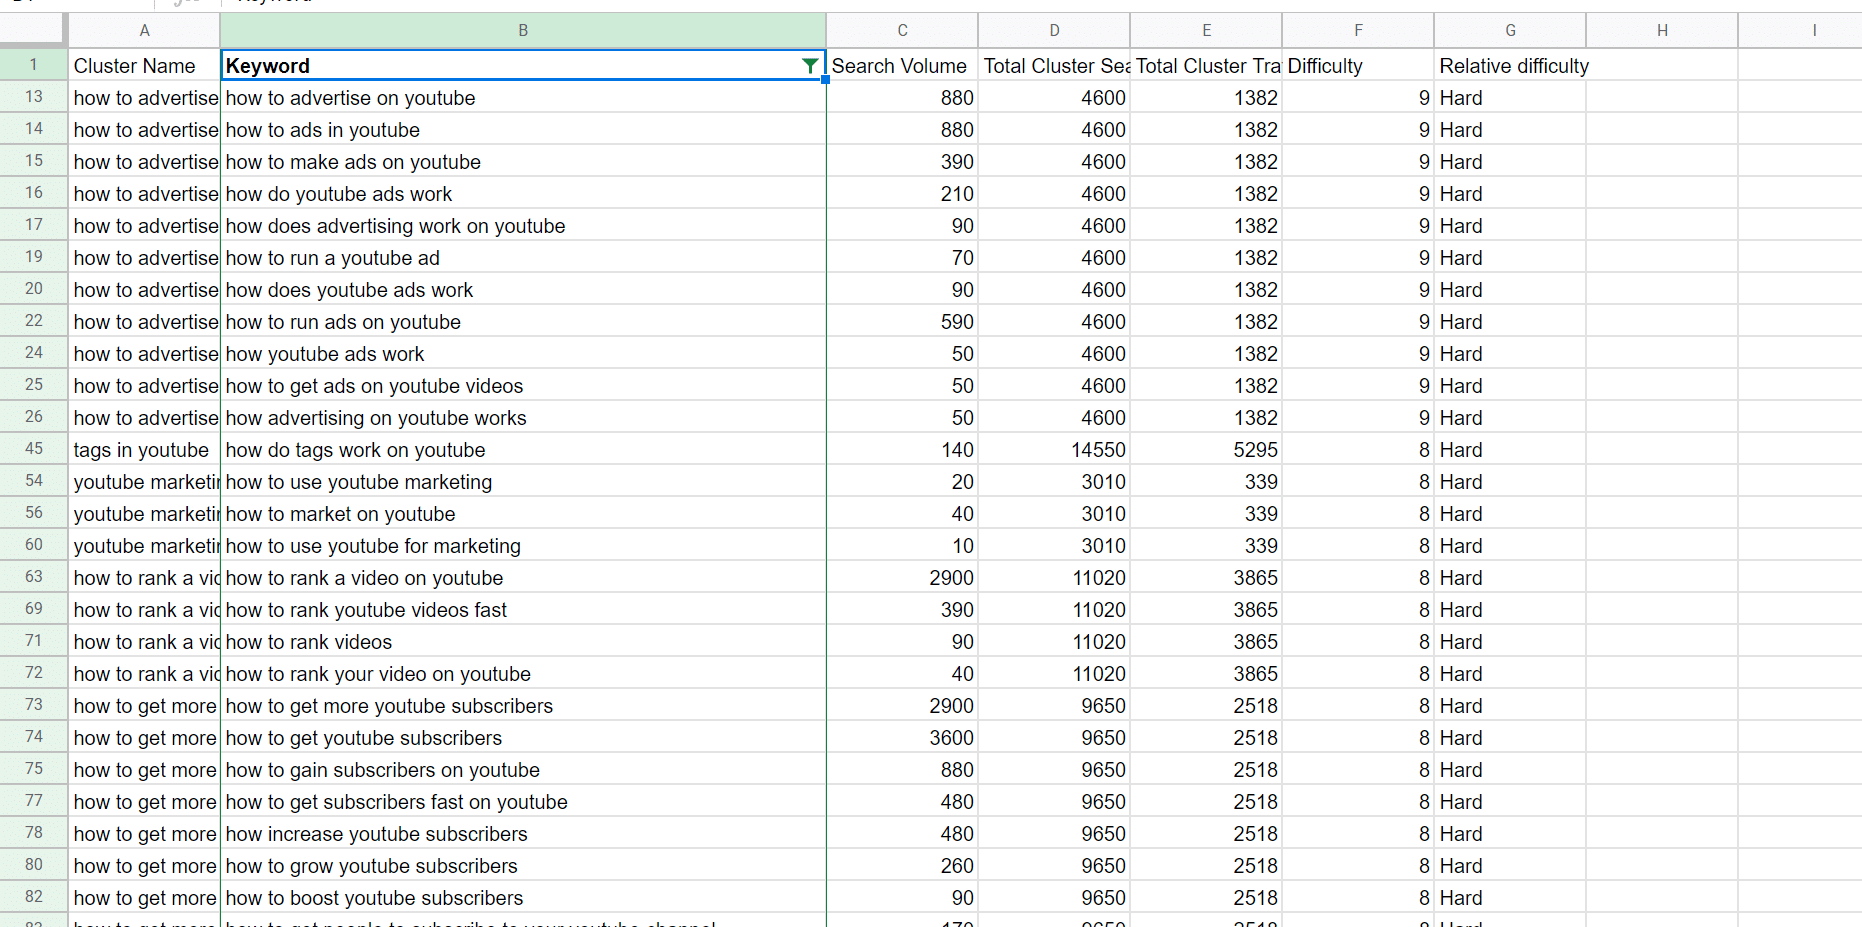
Task: Select cell 'how to get ads on youtube videos'
Action: (523, 386)
